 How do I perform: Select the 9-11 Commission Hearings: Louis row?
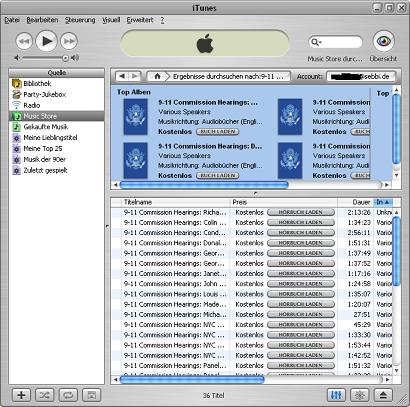point(252,294)
